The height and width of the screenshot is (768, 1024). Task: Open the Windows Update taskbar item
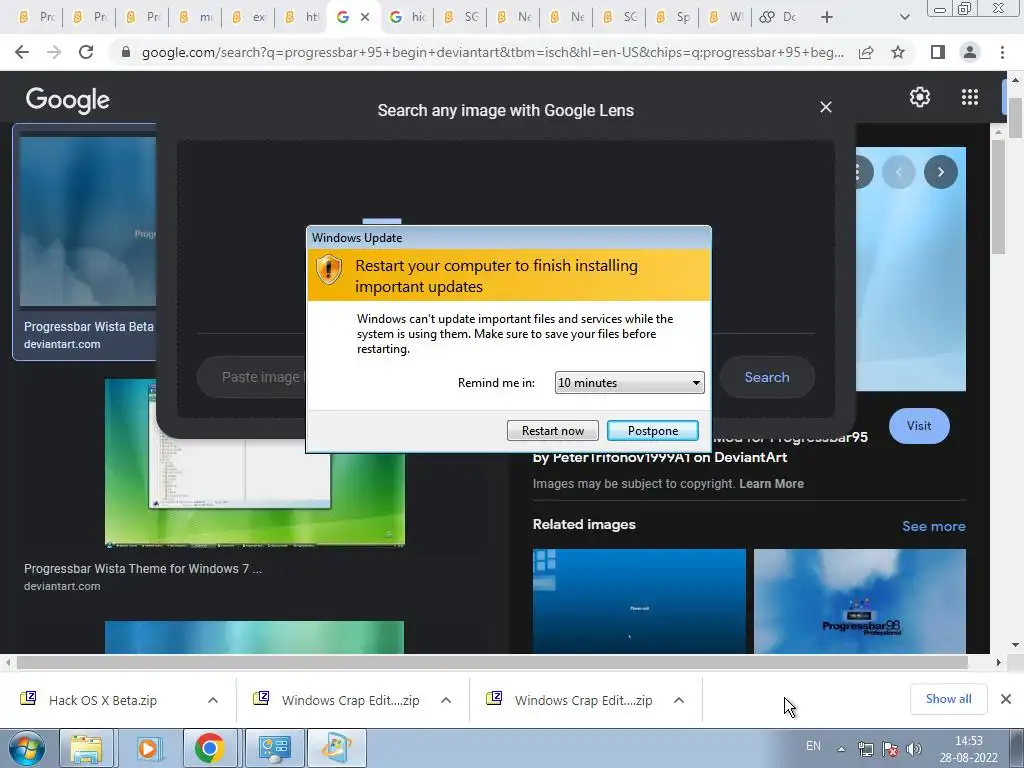[x=336, y=748]
